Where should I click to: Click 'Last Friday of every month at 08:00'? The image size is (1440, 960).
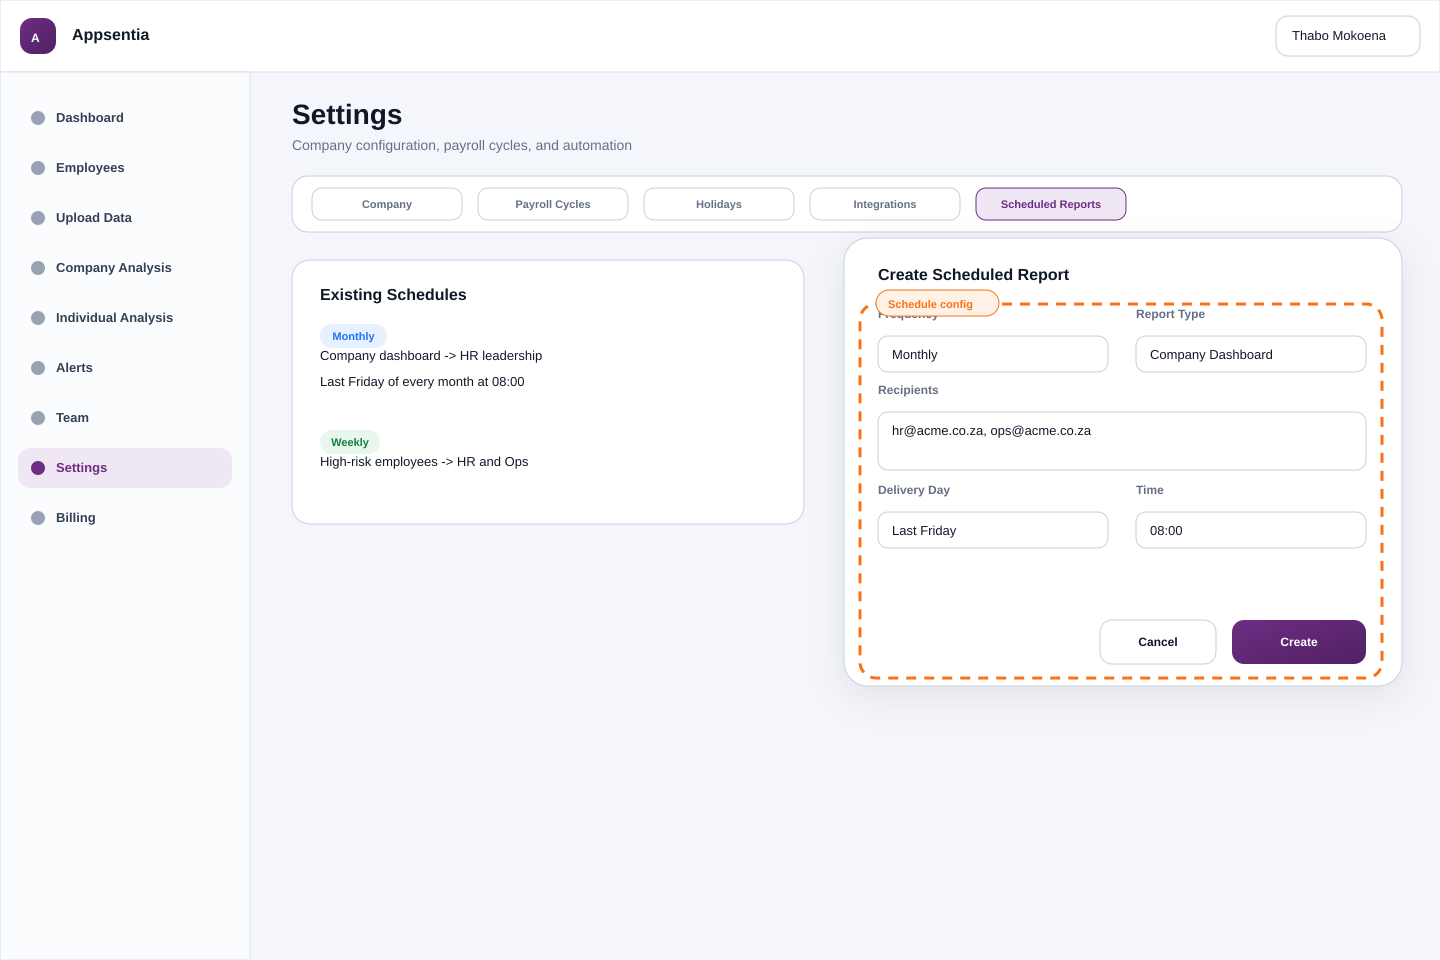[x=422, y=382]
